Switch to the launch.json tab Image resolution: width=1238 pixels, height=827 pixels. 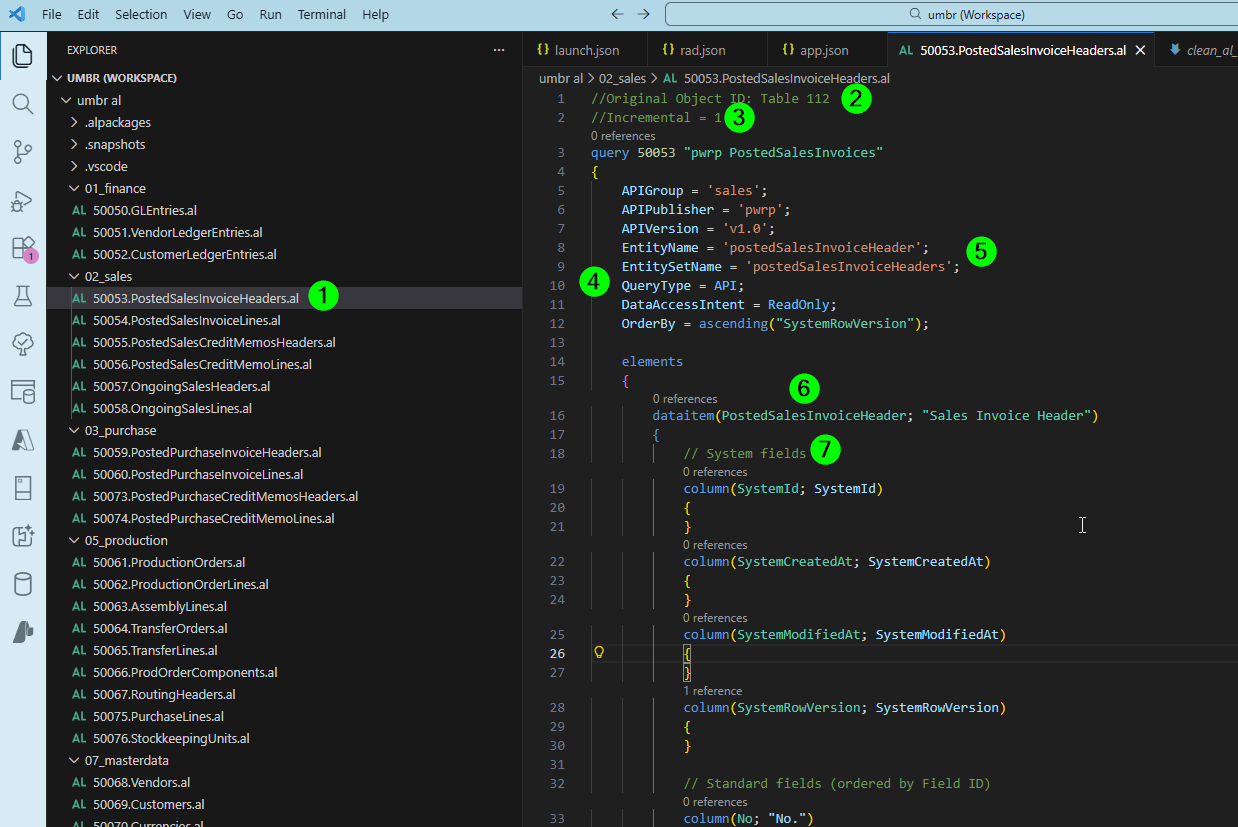click(x=585, y=50)
